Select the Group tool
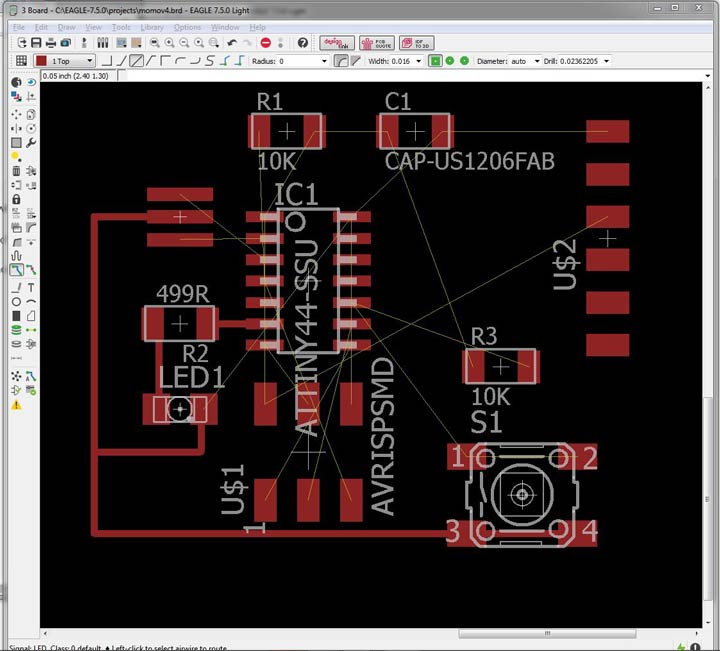 (x=16, y=143)
